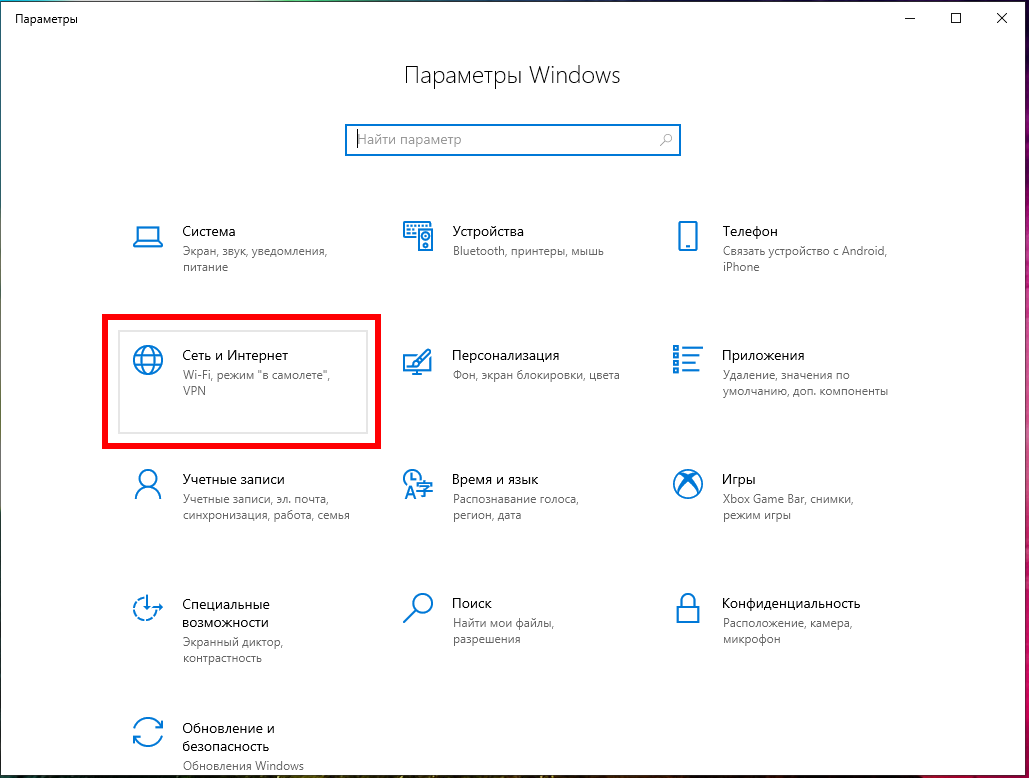Focus the Найти параметр search field

(513, 140)
